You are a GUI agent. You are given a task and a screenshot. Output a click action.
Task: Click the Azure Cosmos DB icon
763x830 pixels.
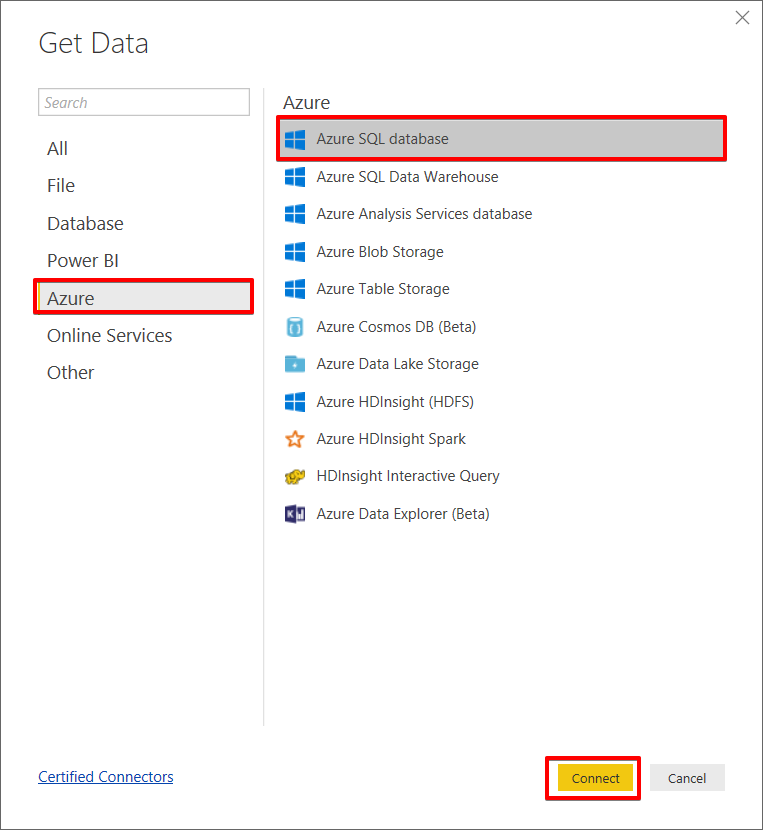coord(295,327)
